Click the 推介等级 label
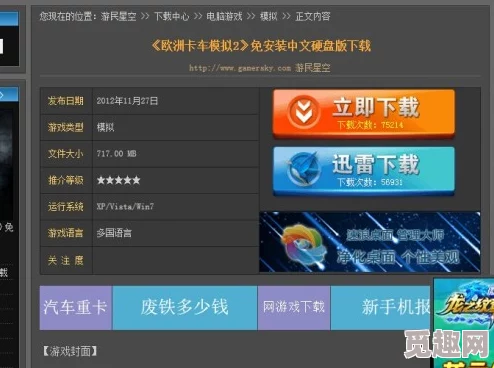The width and height of the screenshot is (494, 368). (65, 180)
